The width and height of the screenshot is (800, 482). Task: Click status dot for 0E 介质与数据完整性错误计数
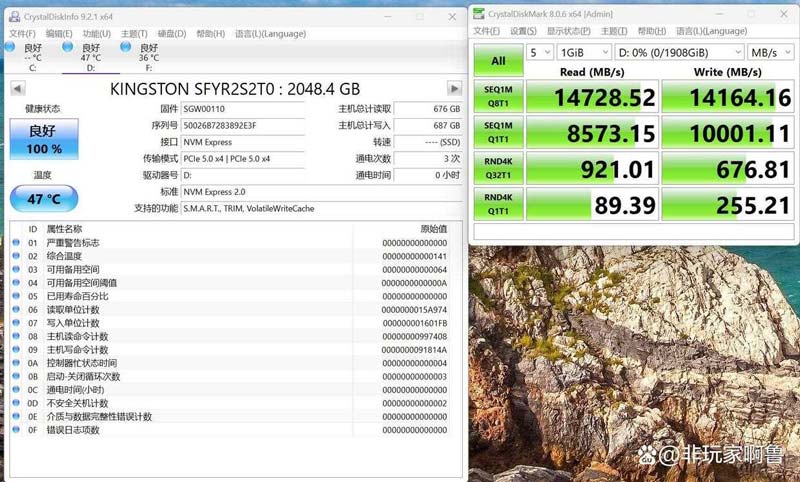[16, 416]
